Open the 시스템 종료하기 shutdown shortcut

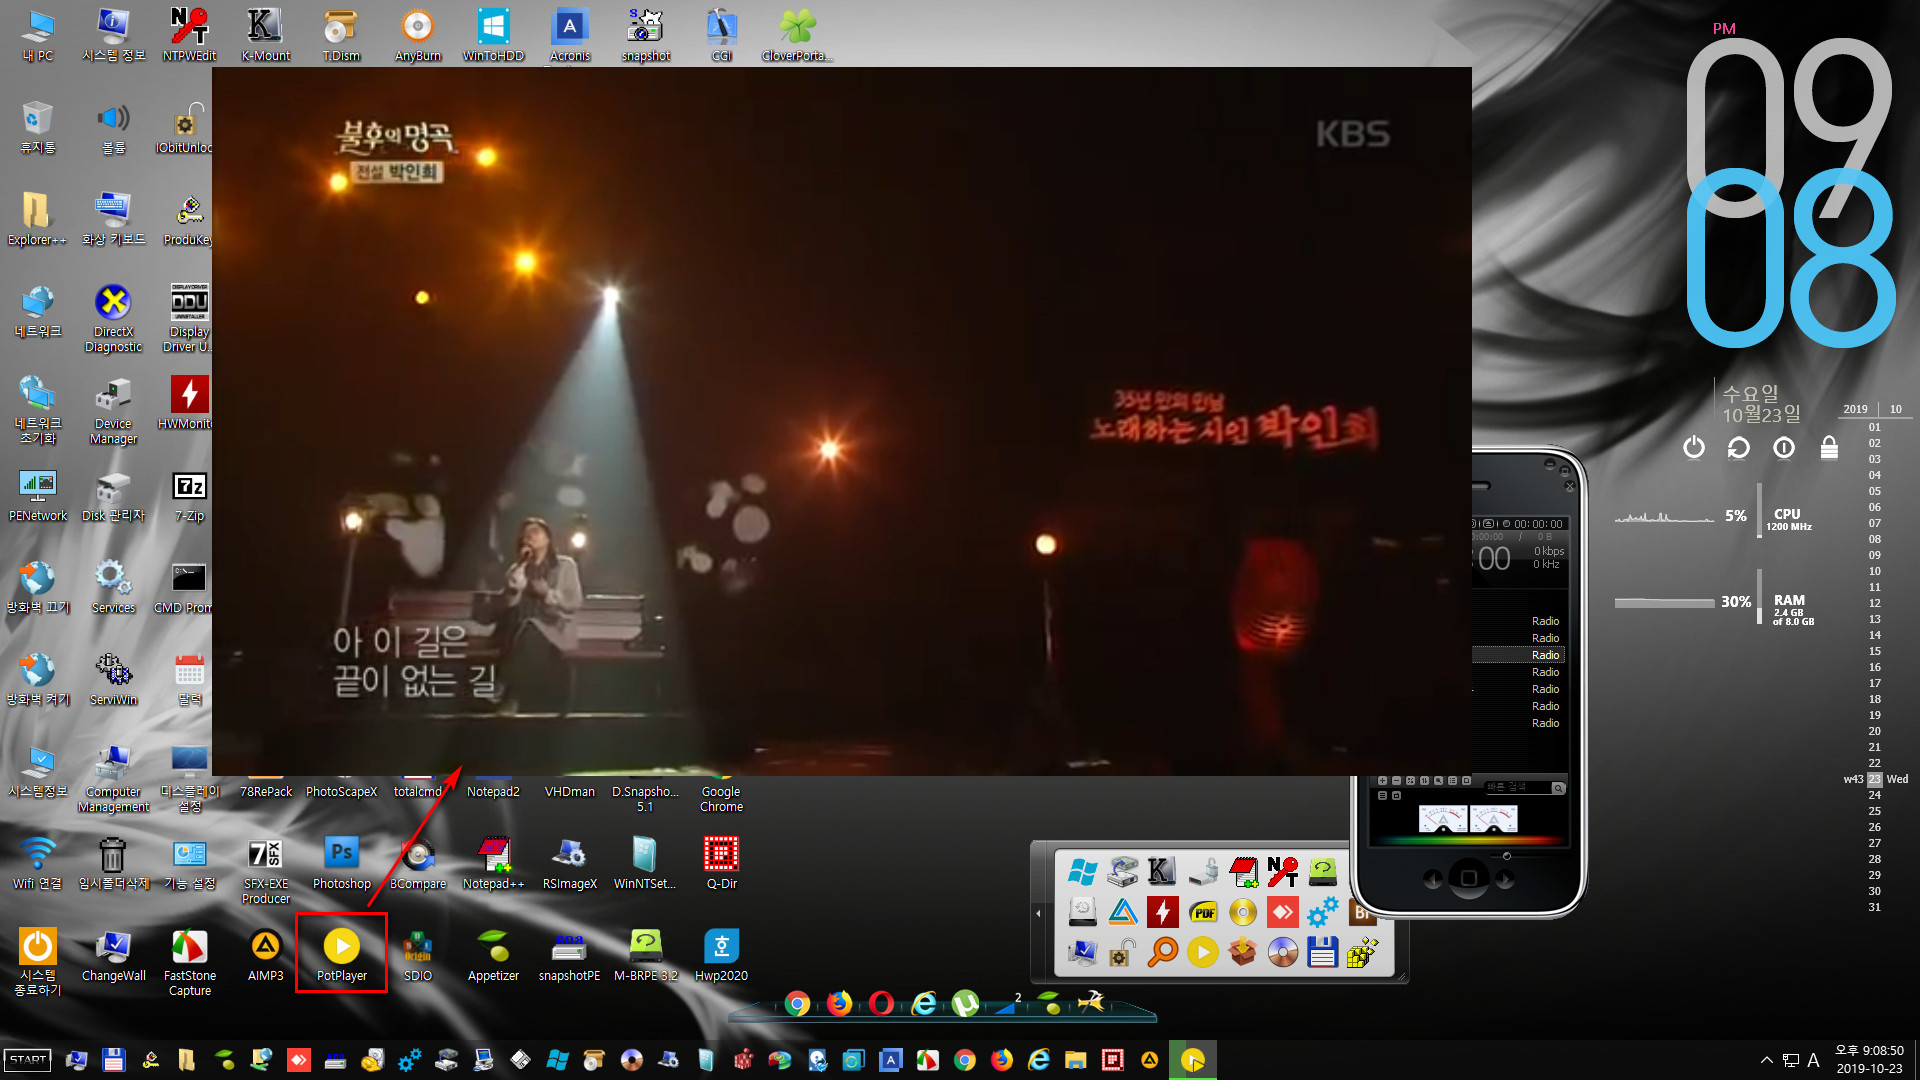pos(37,960)
